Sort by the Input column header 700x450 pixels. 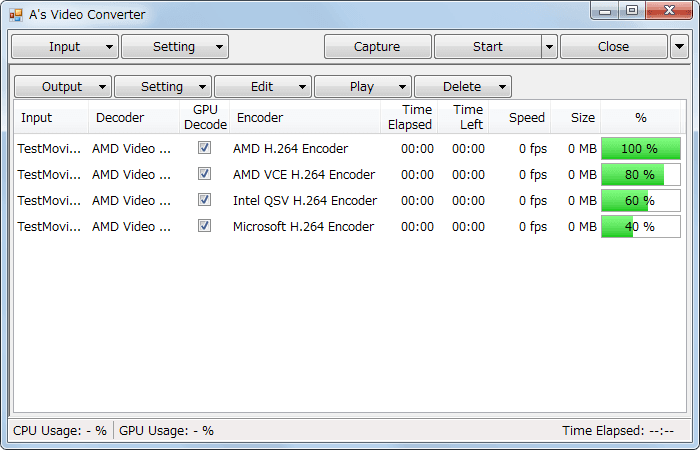(x=51, y=117)
